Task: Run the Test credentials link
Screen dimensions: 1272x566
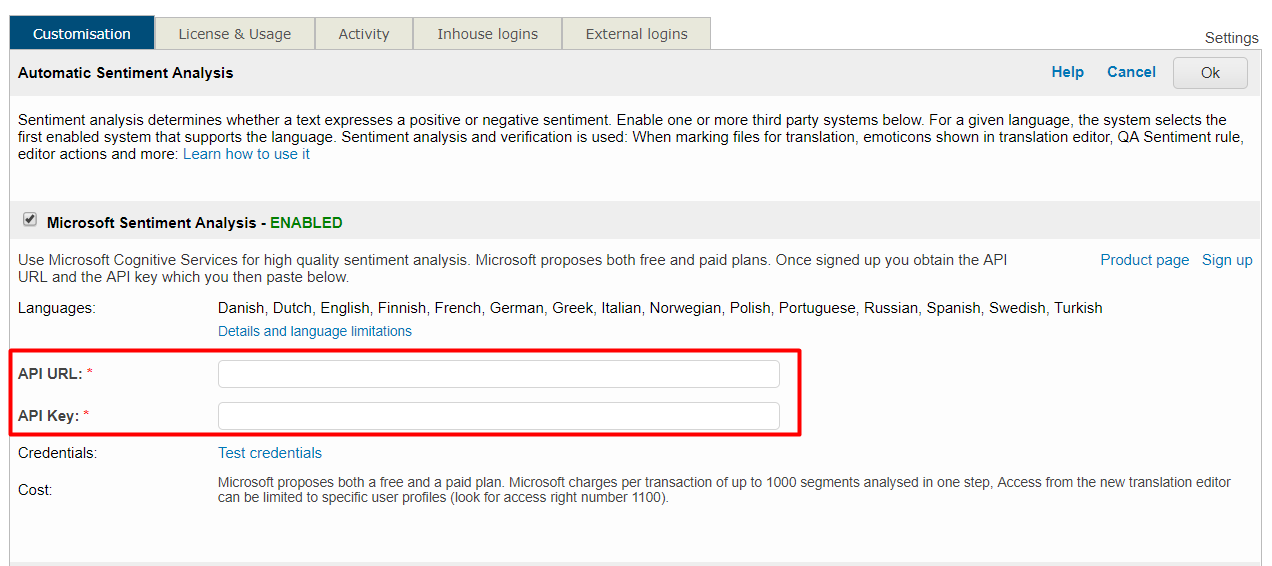Action: pos(270,453)
